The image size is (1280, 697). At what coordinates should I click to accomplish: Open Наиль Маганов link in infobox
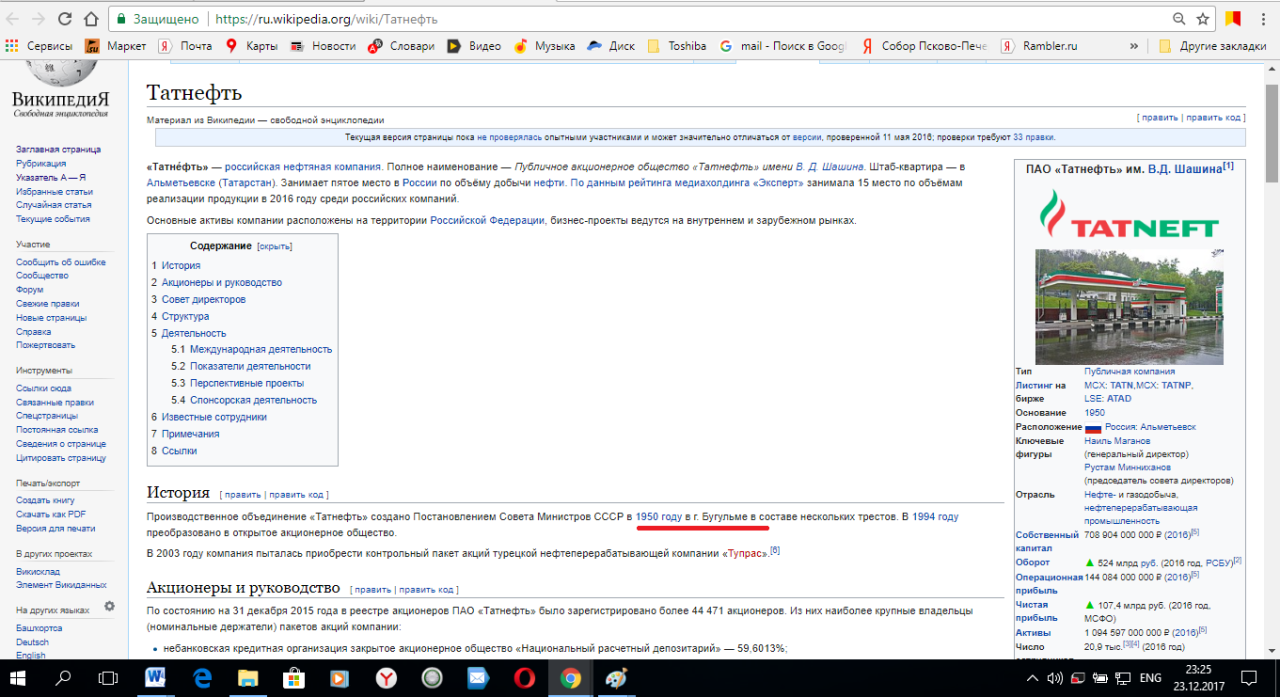coord(1117,441)
